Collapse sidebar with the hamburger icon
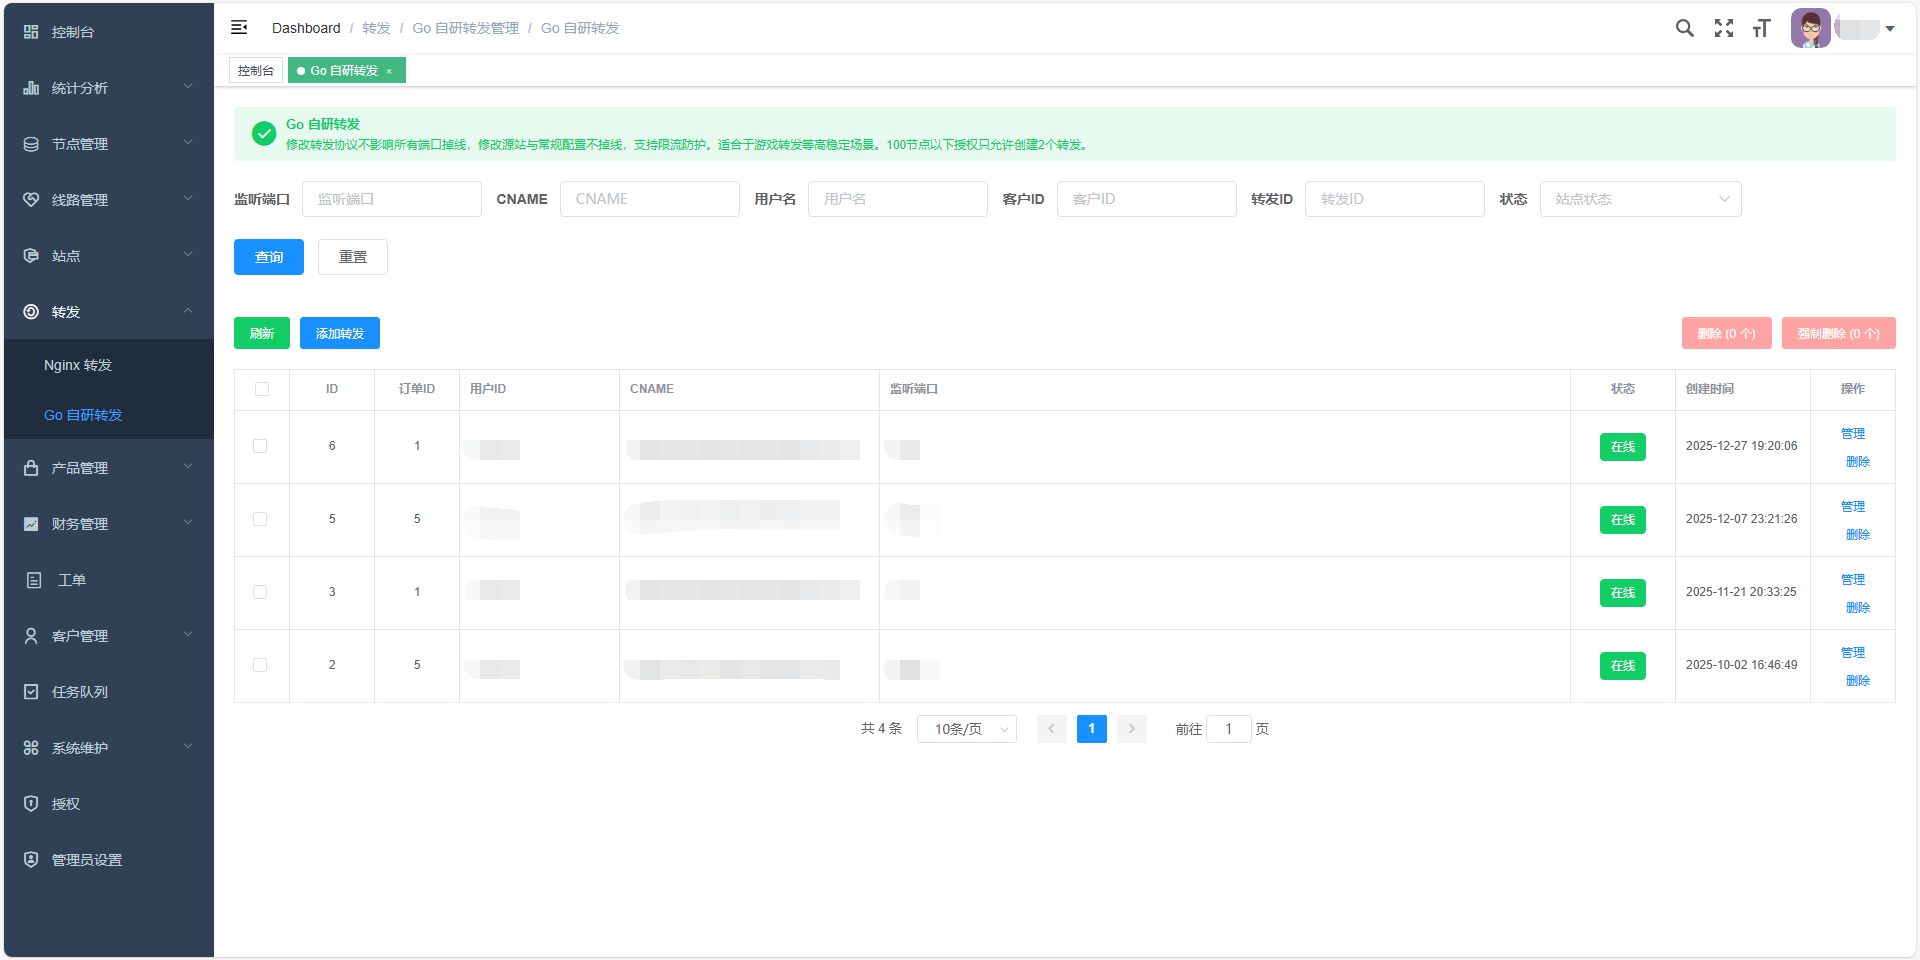Image resolution: width=1920 pixels, height=960 pixels. coord(239,28)
